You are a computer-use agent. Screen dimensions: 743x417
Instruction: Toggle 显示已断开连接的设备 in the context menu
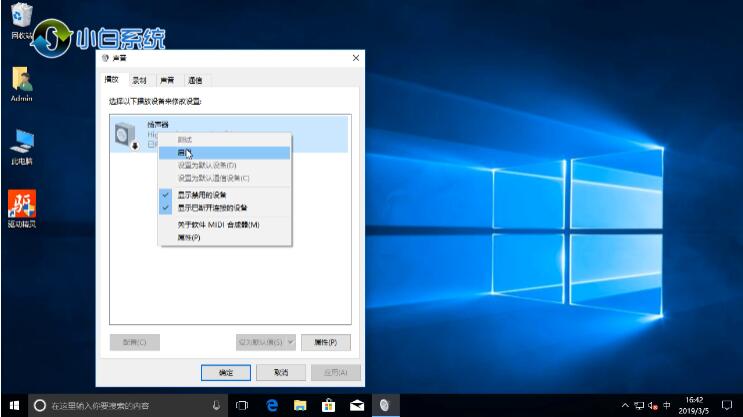coord(225,208)
